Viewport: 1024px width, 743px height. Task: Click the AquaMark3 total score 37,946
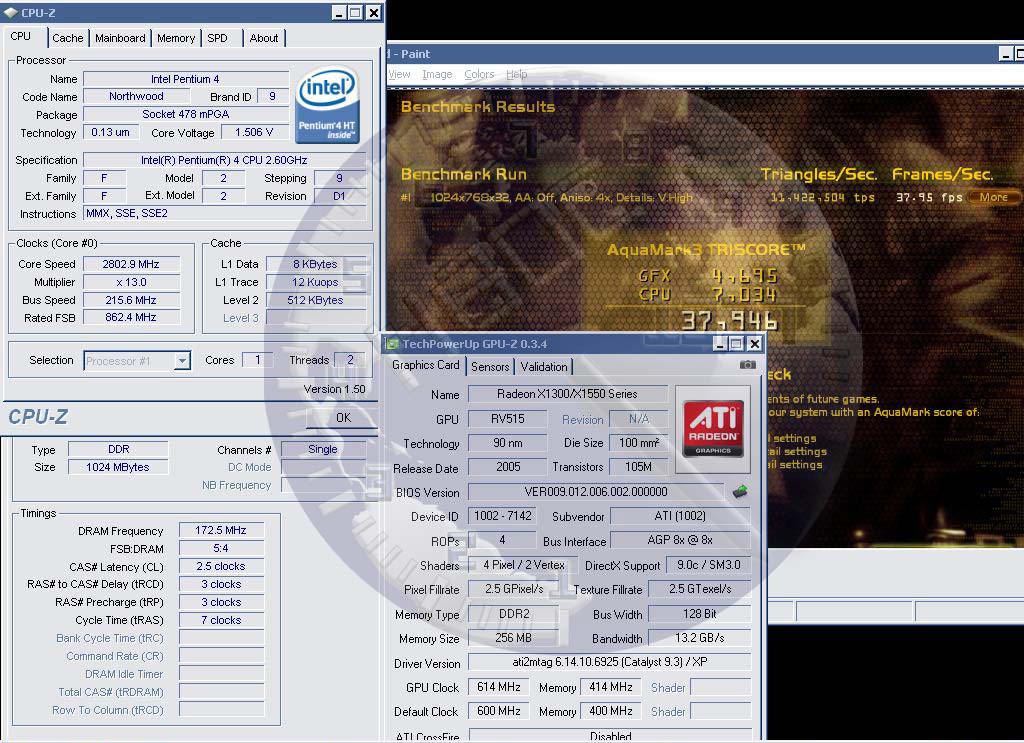point(729,321)
